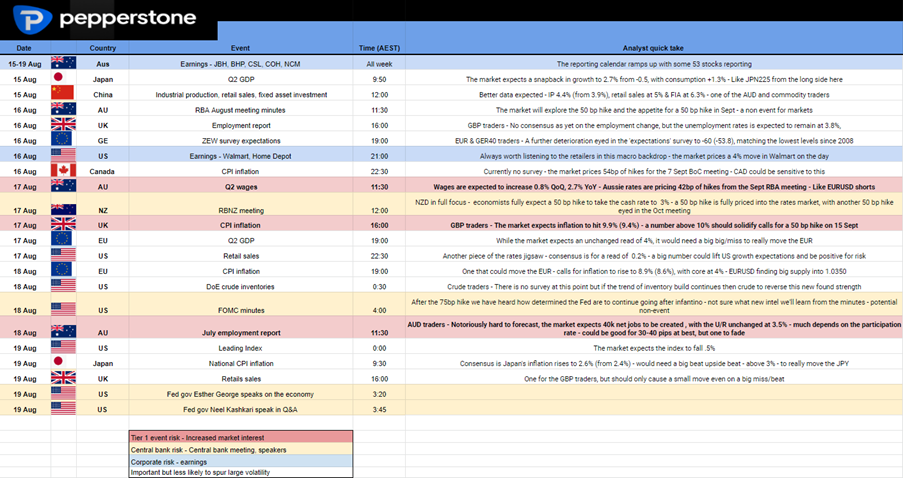Select the 'Q2 wages' event cell
The image size is (903, 478).
(241, 187)
